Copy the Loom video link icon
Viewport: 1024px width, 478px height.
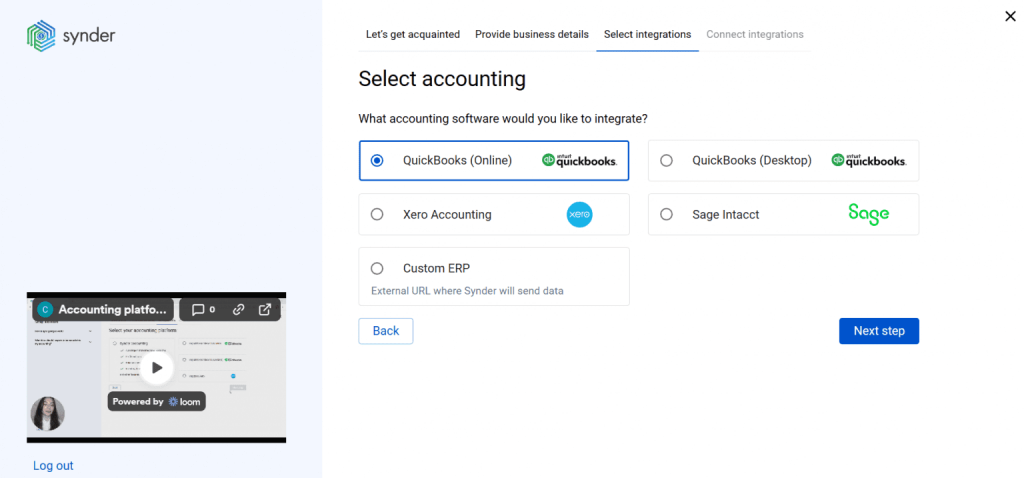point(238,310)
